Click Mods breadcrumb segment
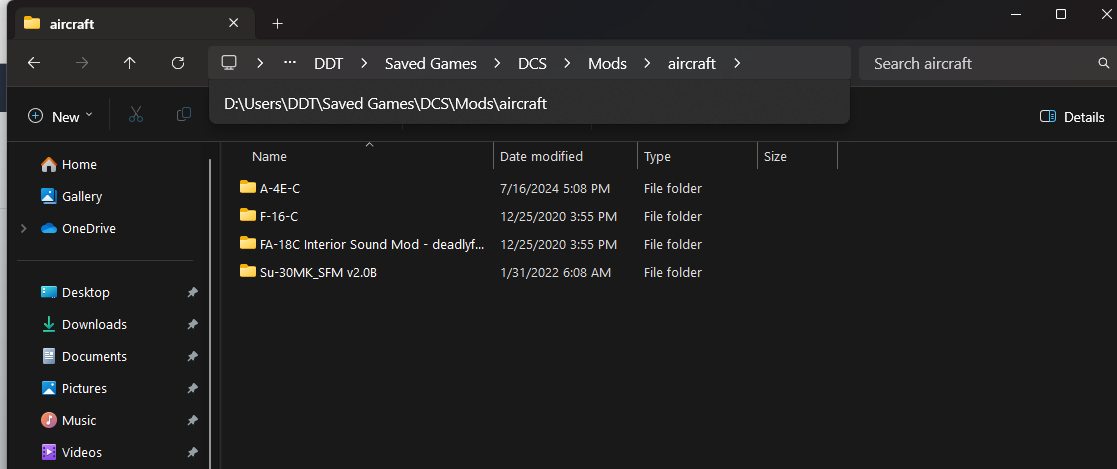Image resolution: width=1117 pixels, height=469 pixels. 608,63
